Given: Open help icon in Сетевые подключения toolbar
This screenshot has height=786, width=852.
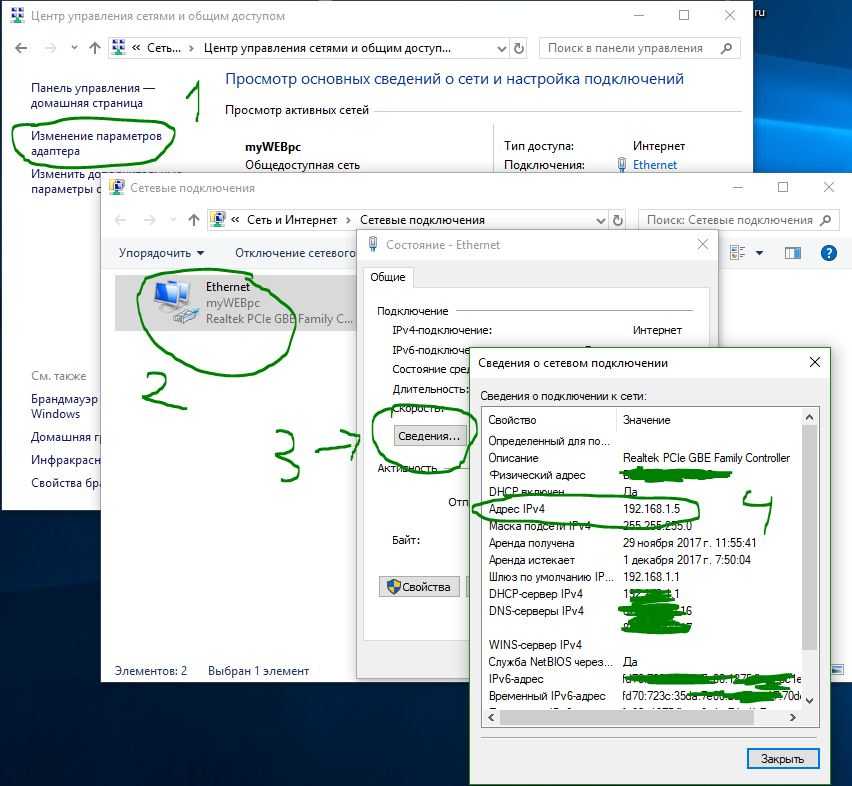Looking at the screenshot, I should click(828, 253).
